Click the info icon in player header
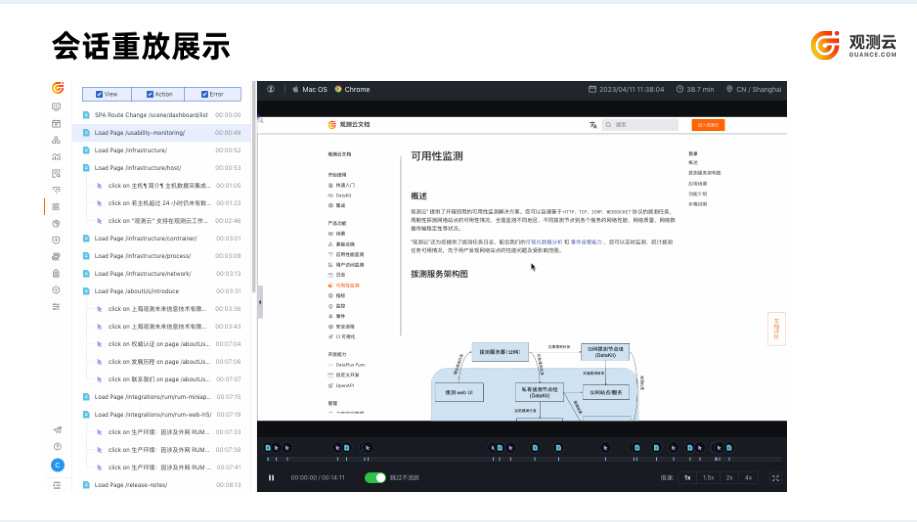 point(271,89)
